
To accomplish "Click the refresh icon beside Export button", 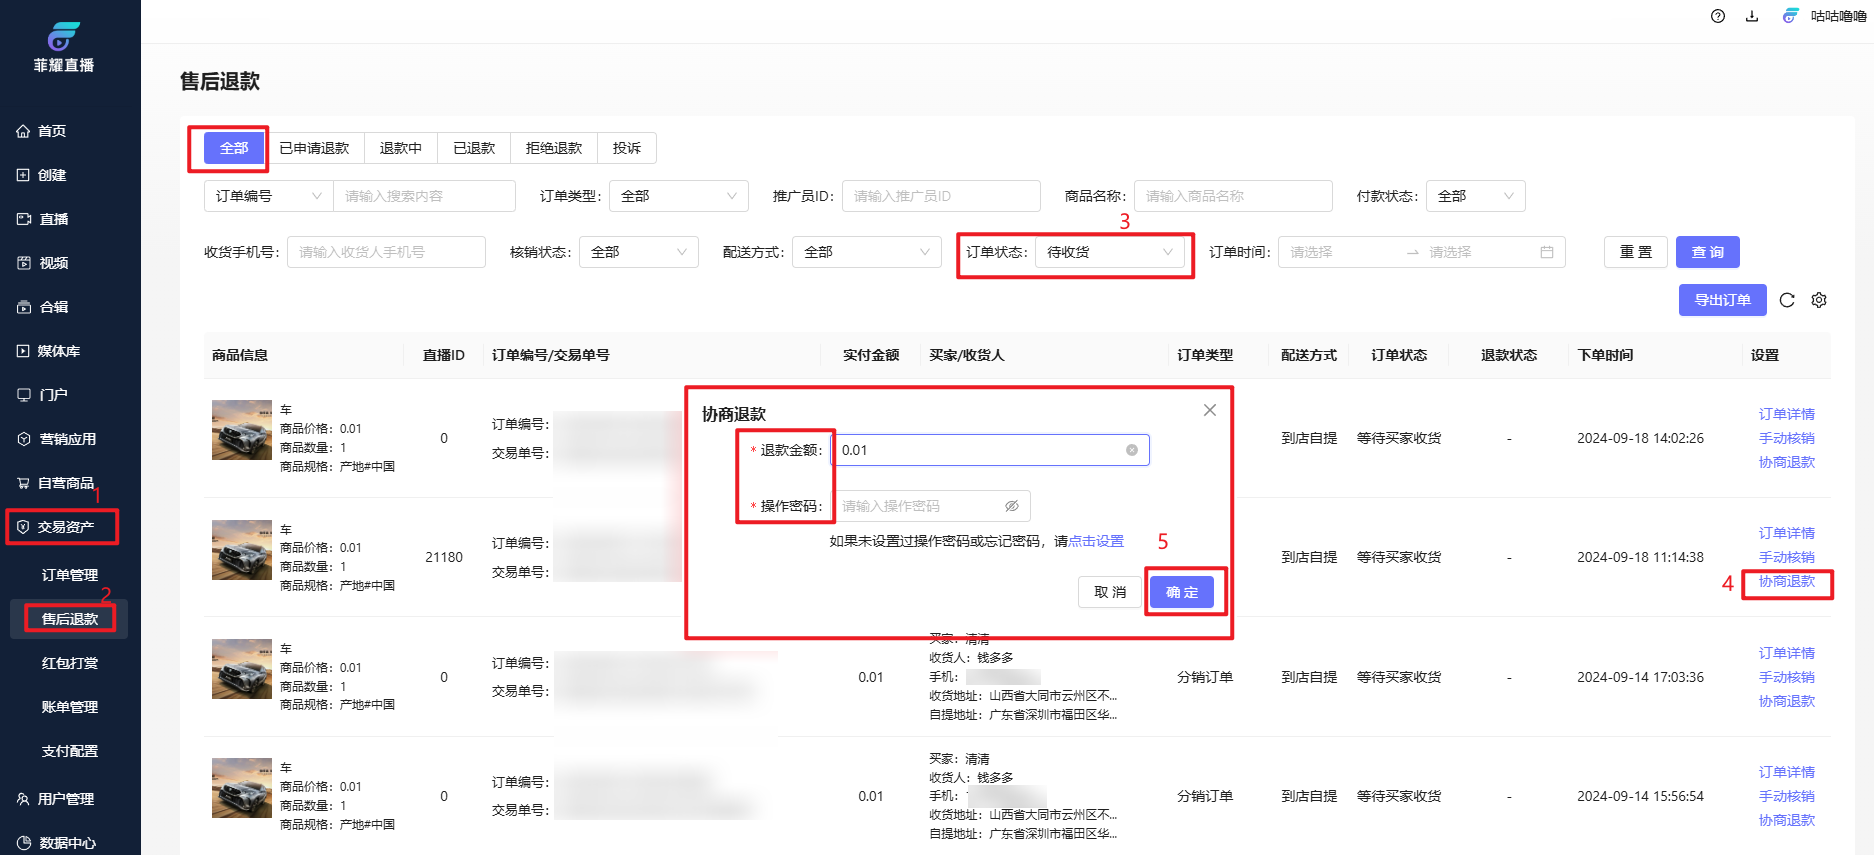I will click(1787, 300).
